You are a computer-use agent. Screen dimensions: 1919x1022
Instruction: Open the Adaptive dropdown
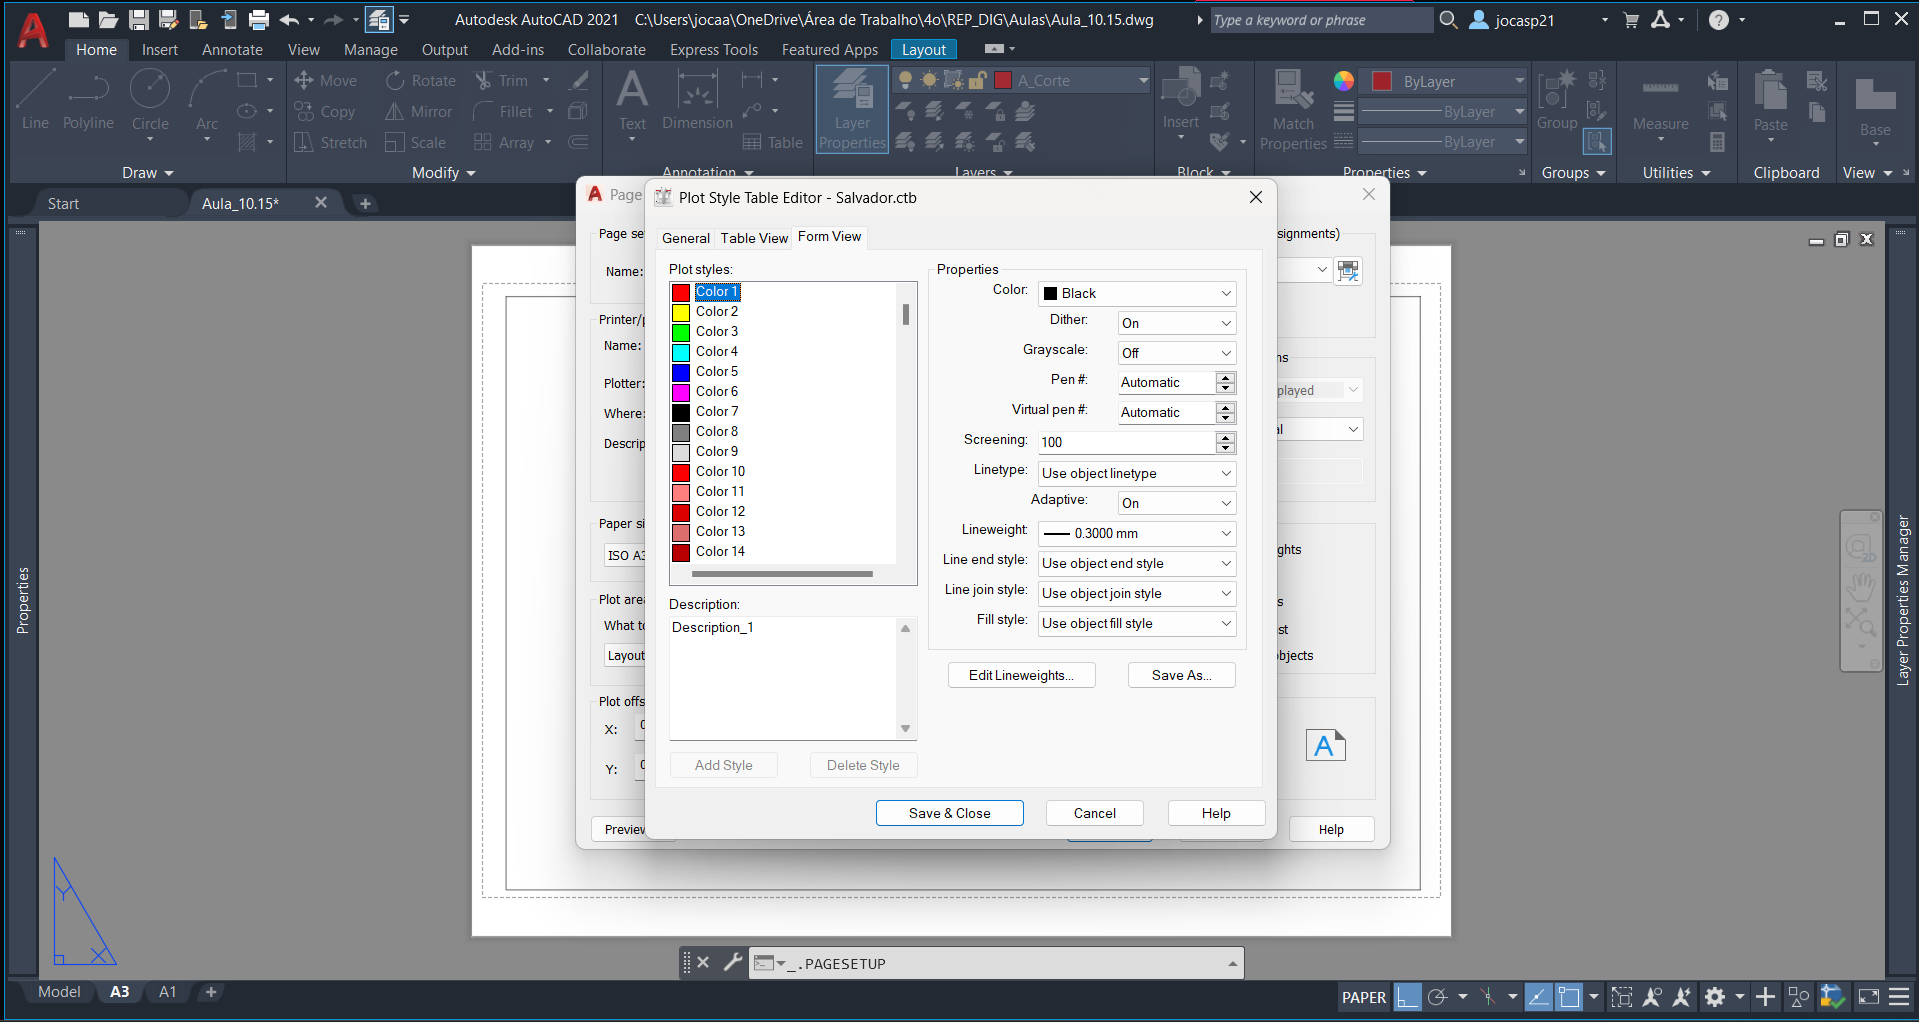click(1177, 503)
